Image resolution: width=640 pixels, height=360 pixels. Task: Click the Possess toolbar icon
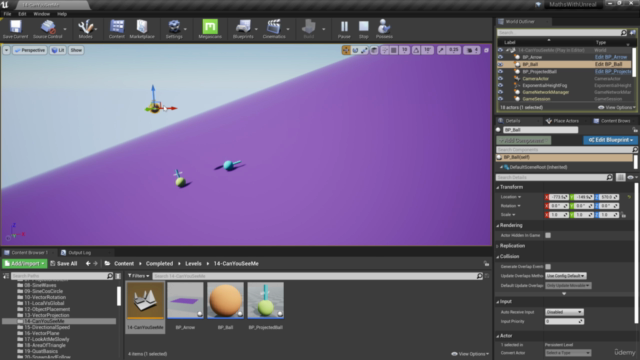(x=384, y=29)
